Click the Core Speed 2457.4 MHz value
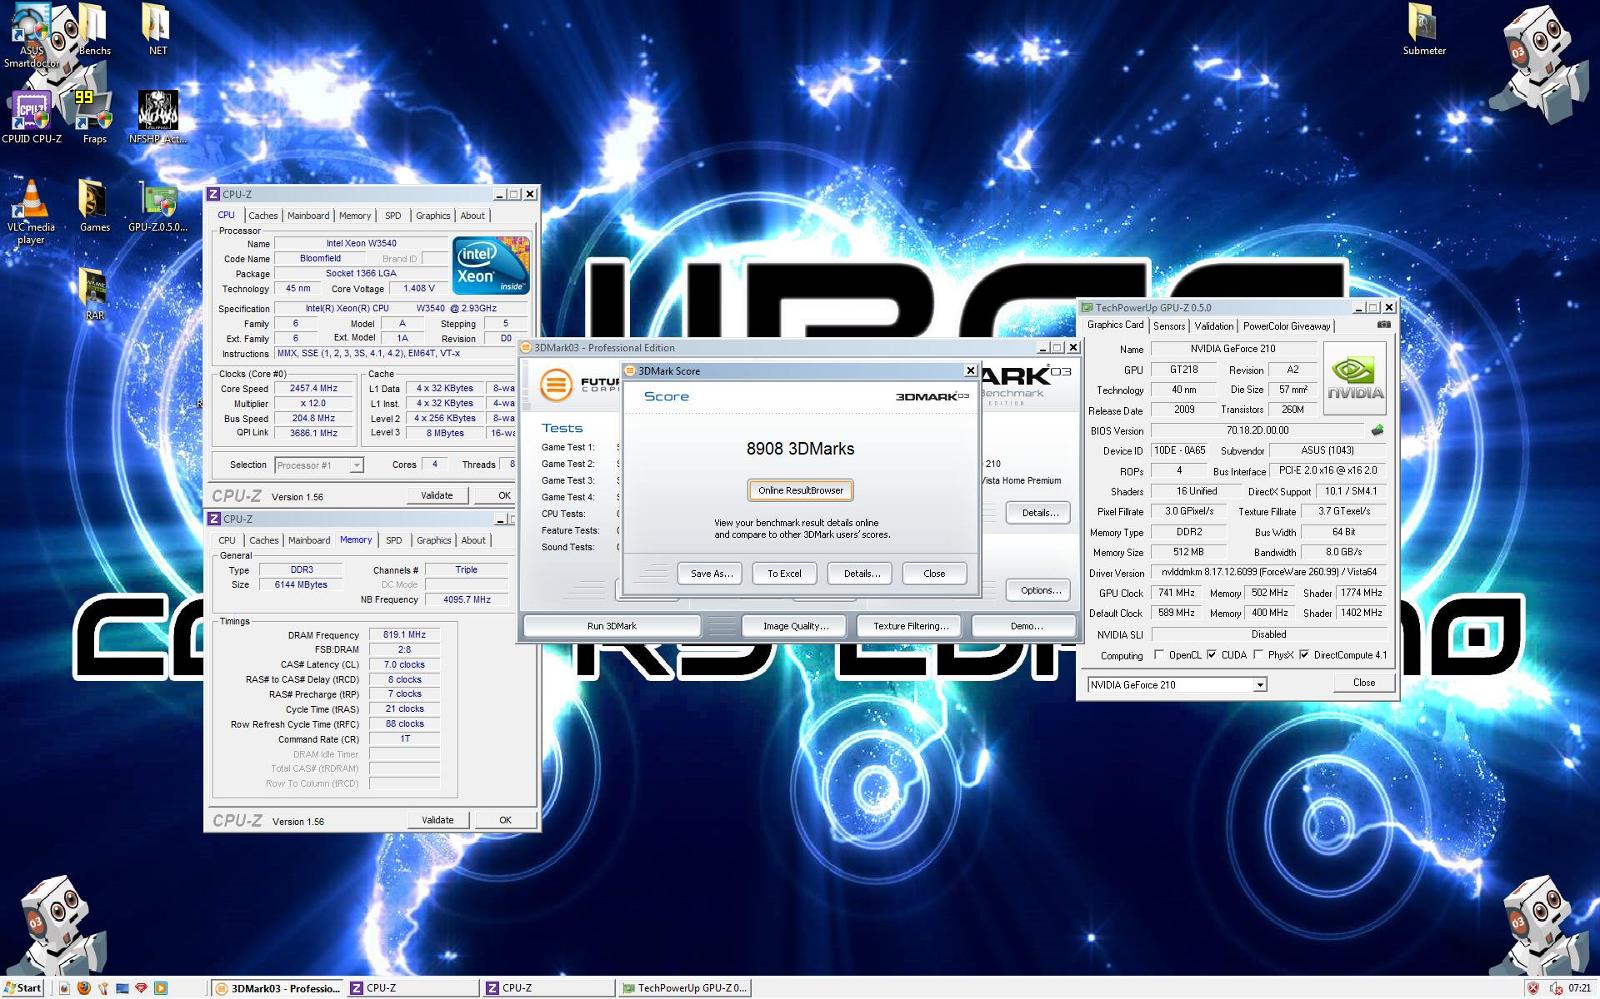Viewport: 1600px width, 999px height. pos(314,388)
